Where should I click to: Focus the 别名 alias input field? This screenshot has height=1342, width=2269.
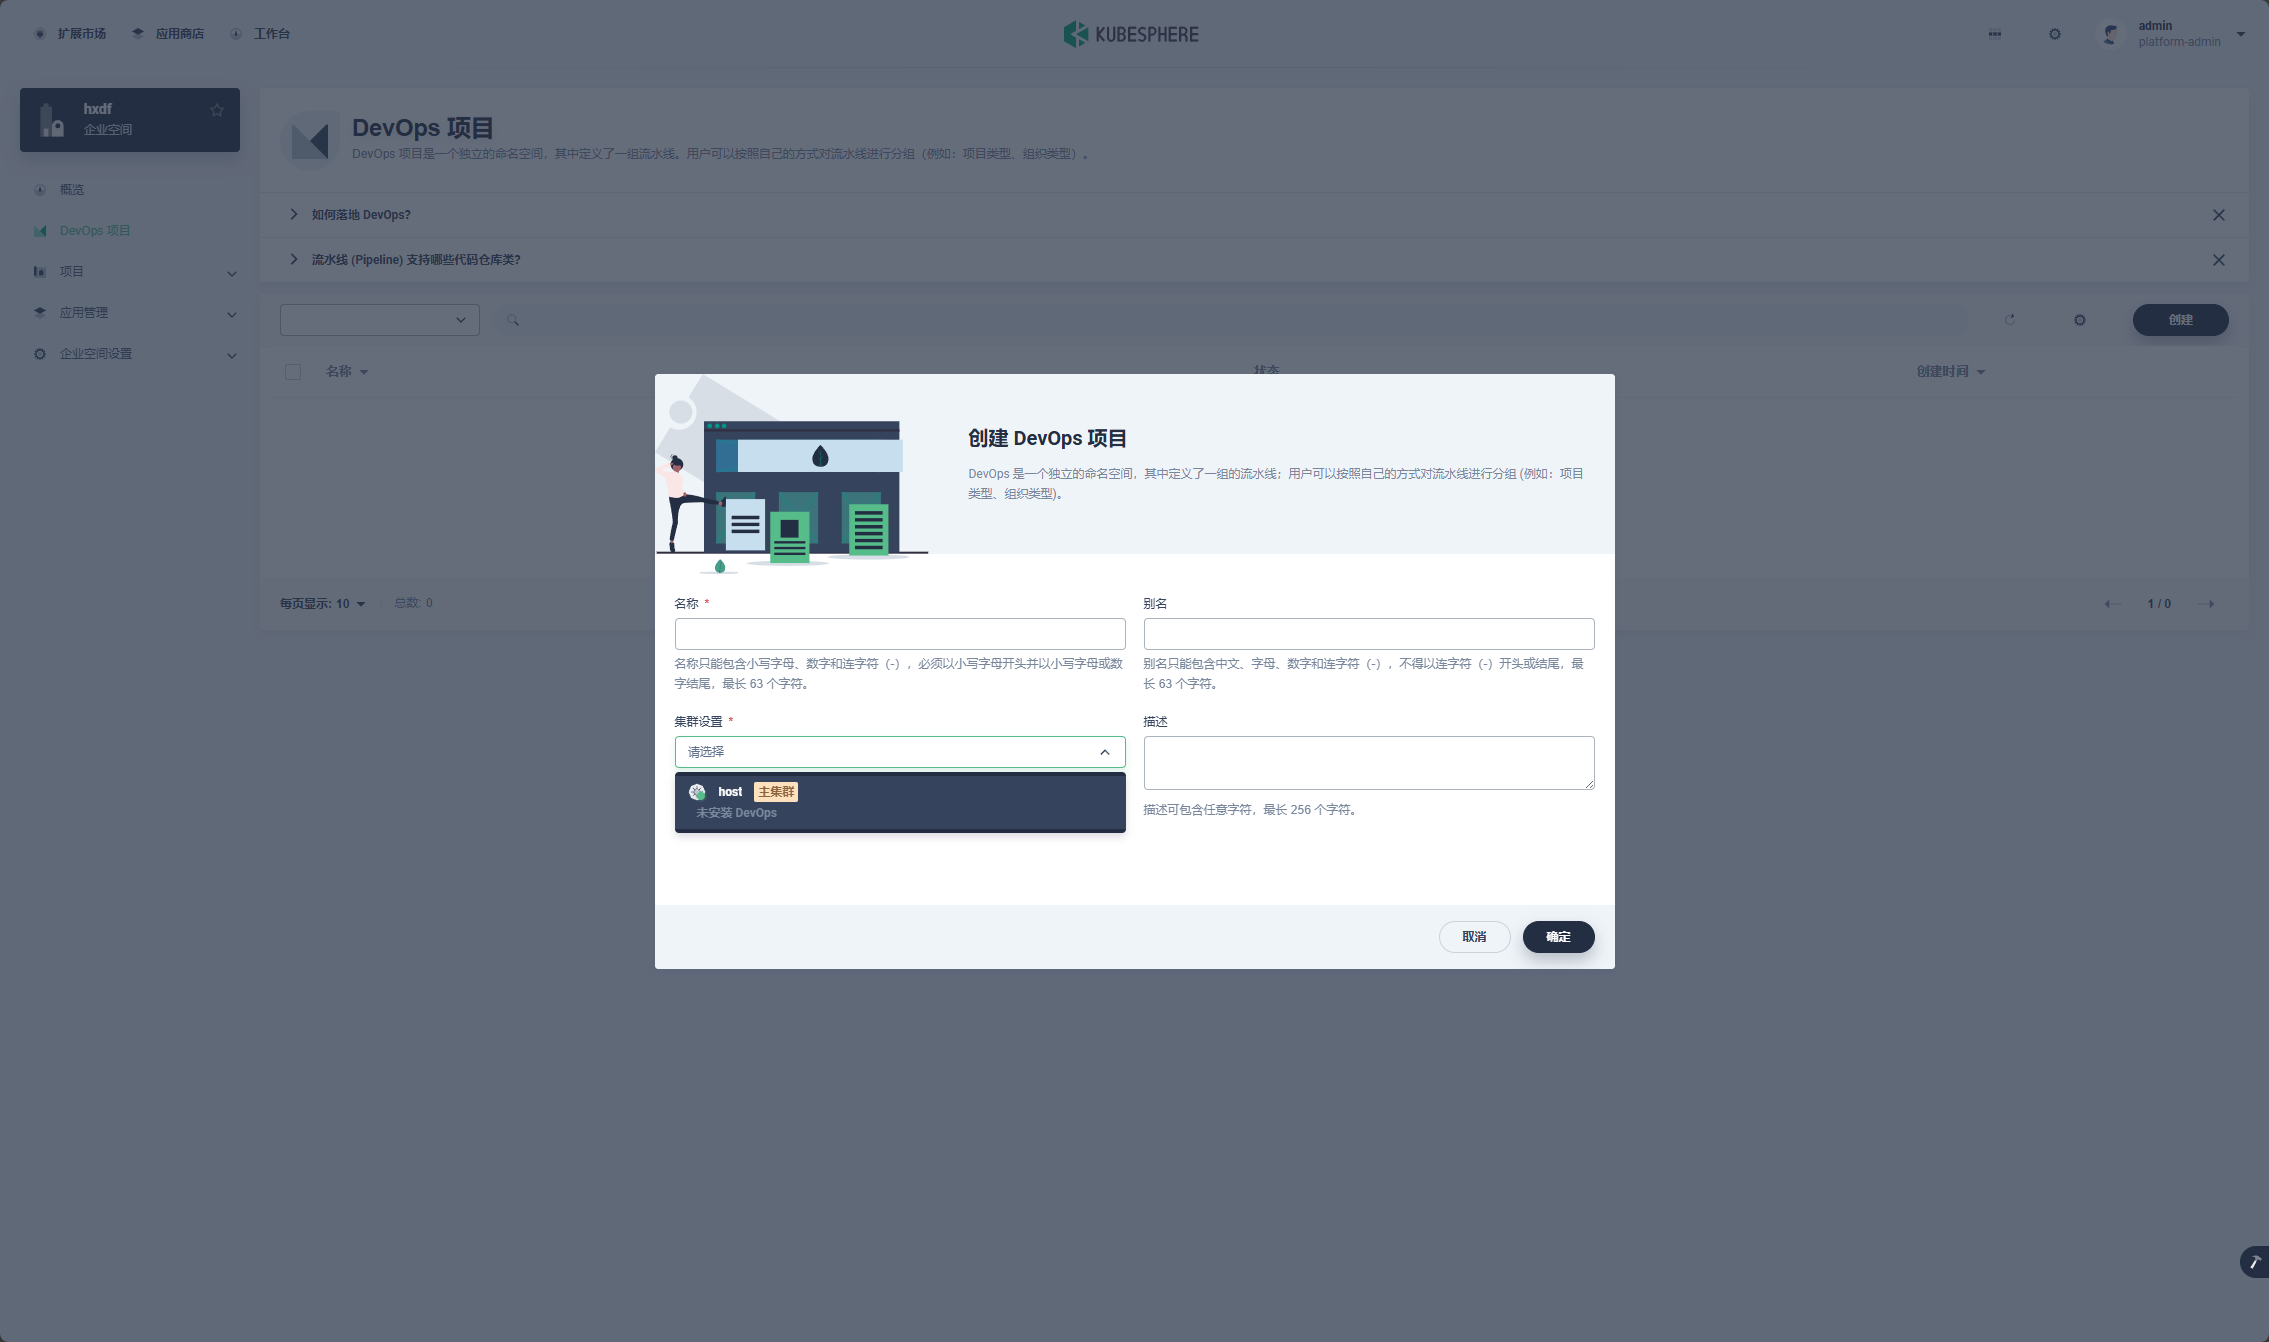pyautogui.click(x=1369, y=634)
